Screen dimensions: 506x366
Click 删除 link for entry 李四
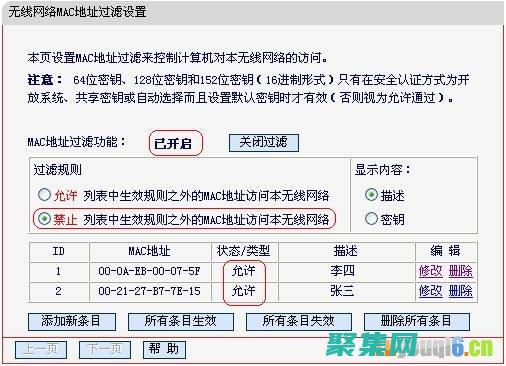(460, 271)
